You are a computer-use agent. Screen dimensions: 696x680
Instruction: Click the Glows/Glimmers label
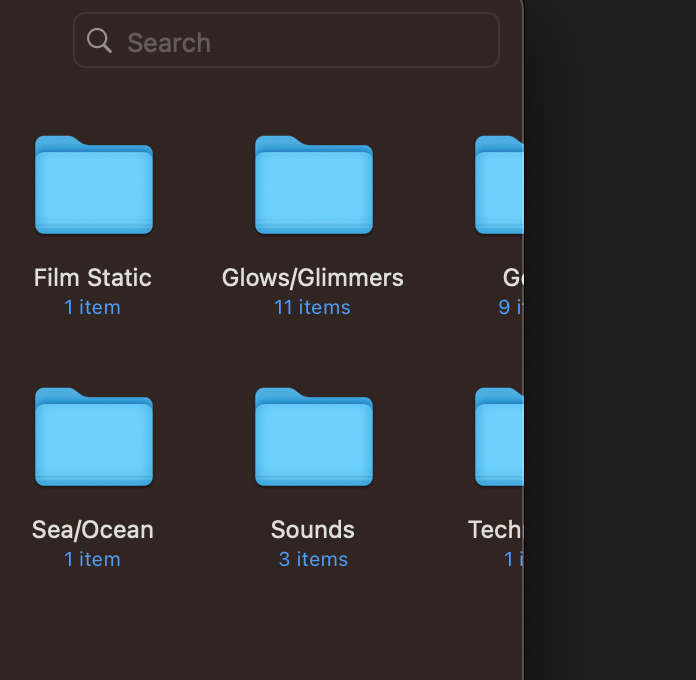[313, 278]
